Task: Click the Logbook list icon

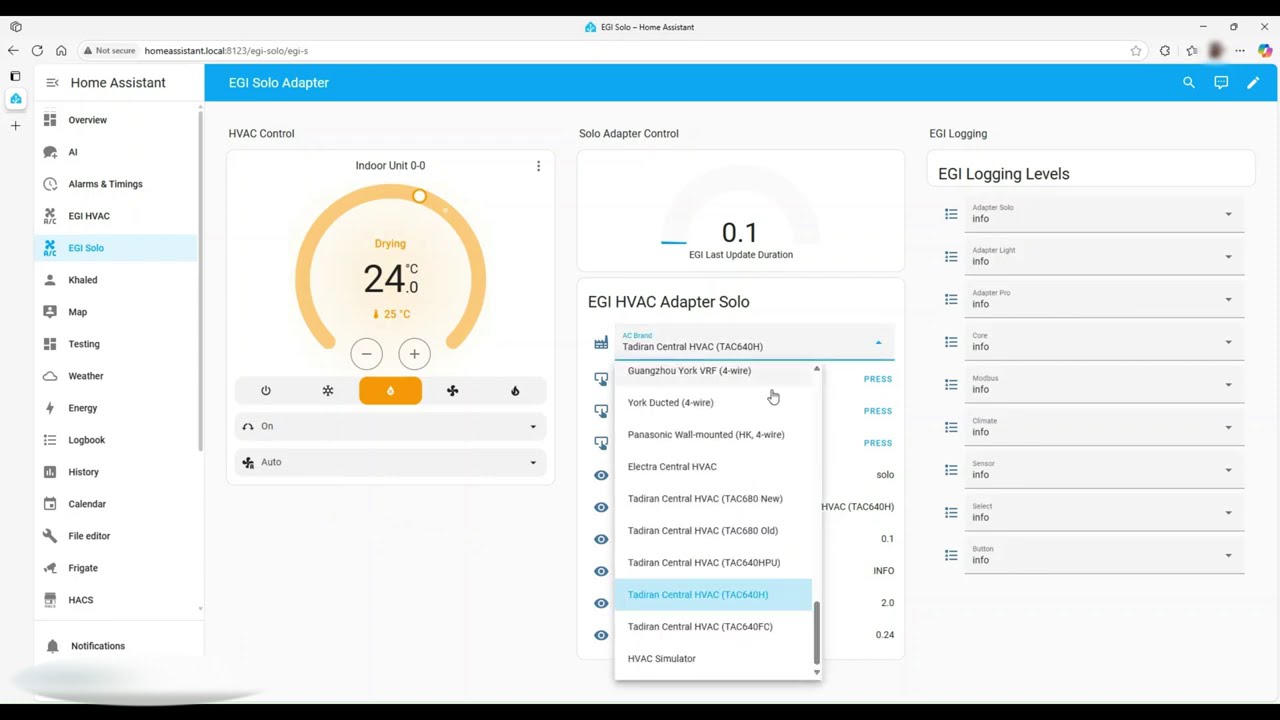Action: [50, 440]
